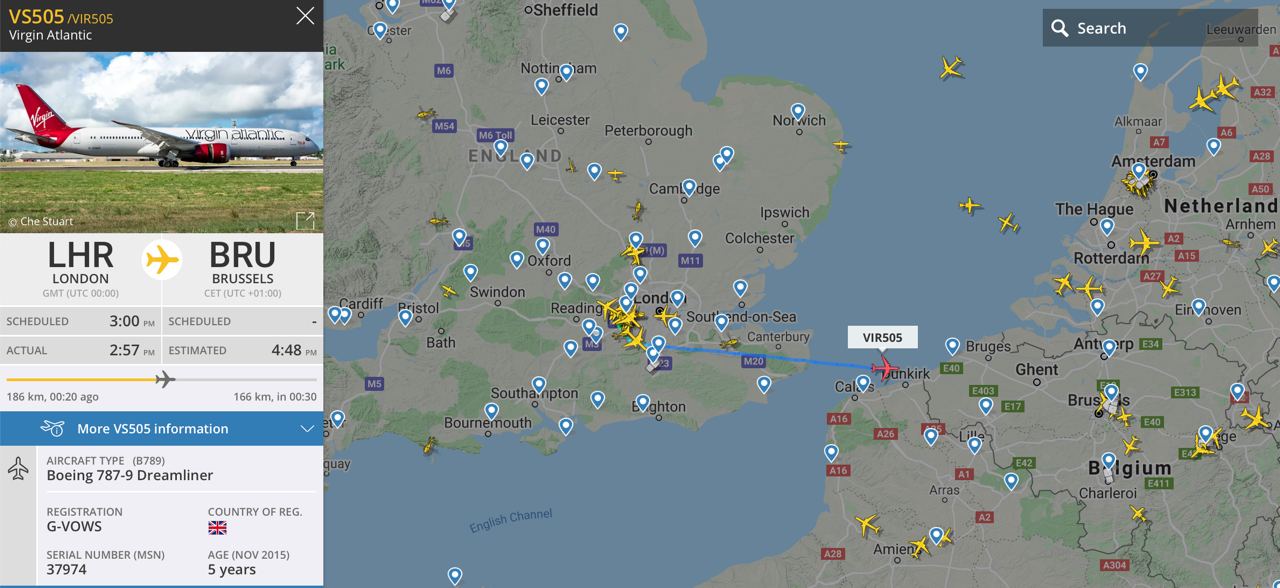
Task: Click the Amsterdam airport pin marker
Action: pyautogui.click(x=1138, y=170)
